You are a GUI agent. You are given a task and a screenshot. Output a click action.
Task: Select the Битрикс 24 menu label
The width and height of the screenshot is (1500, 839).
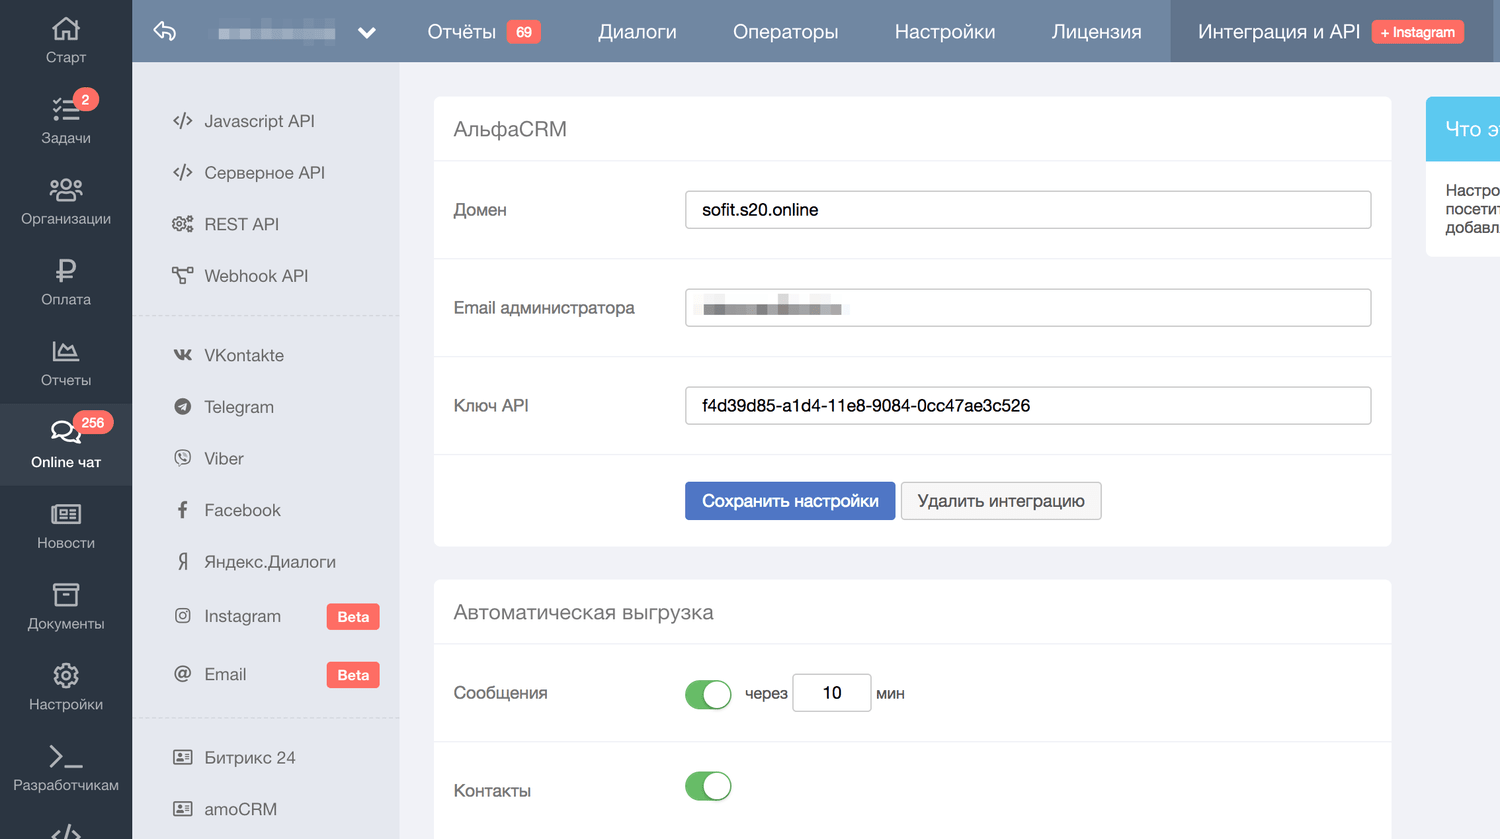click(250, 758)
